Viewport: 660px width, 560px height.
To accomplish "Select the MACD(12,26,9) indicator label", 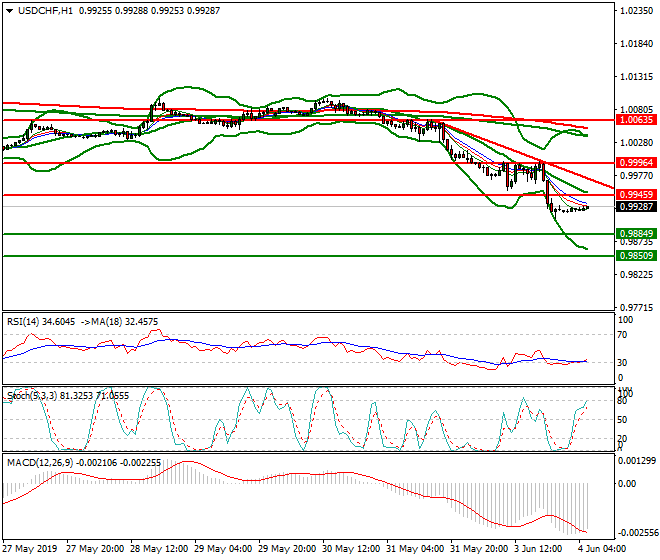I will pyautogui.click(x=40, y=463).
